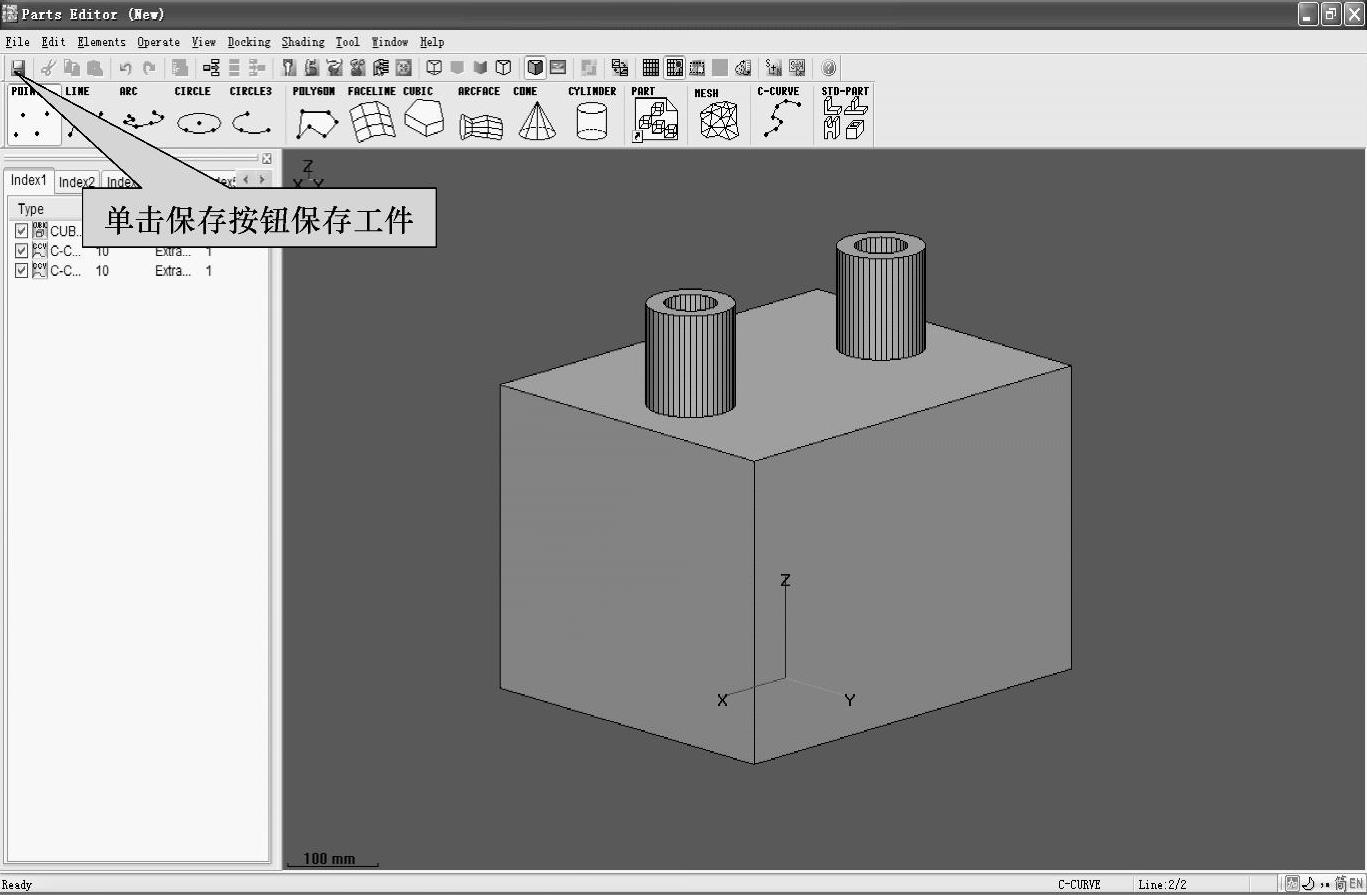This screenshot has width=1367, height=895.
Task: Open the Shading menu
Action: [302, 42]
